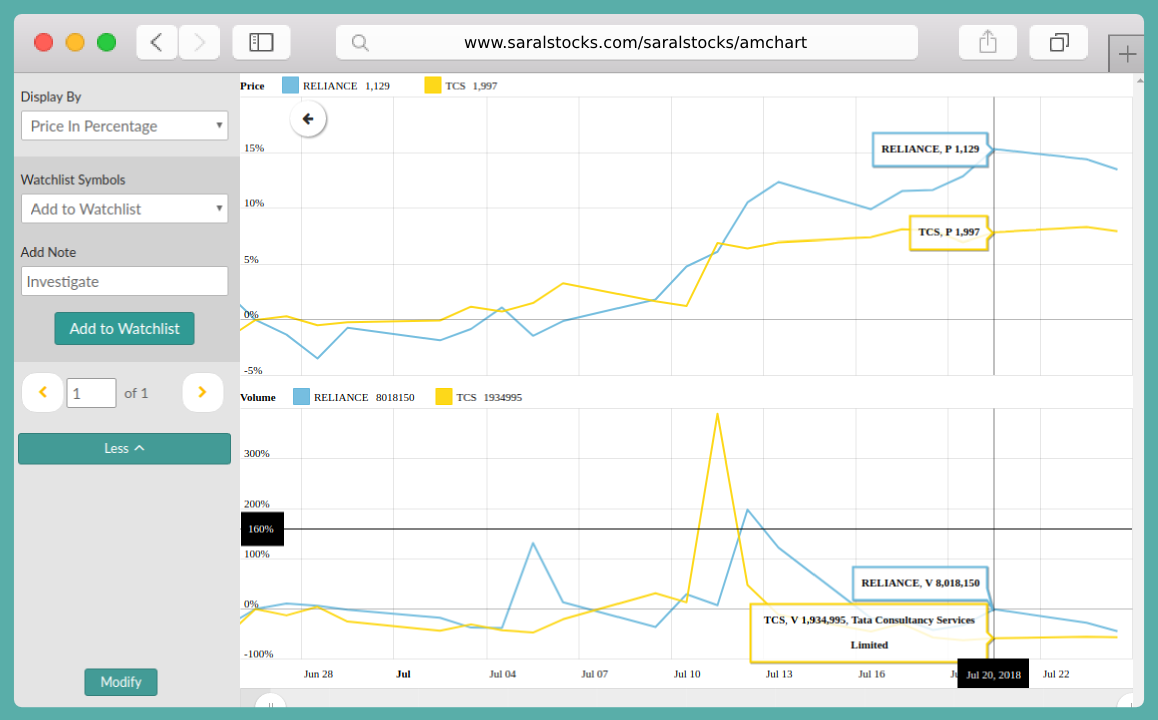Click the round chart back arrow button
The height and width of the screenshot is (720, 1158).
(308, 119)
